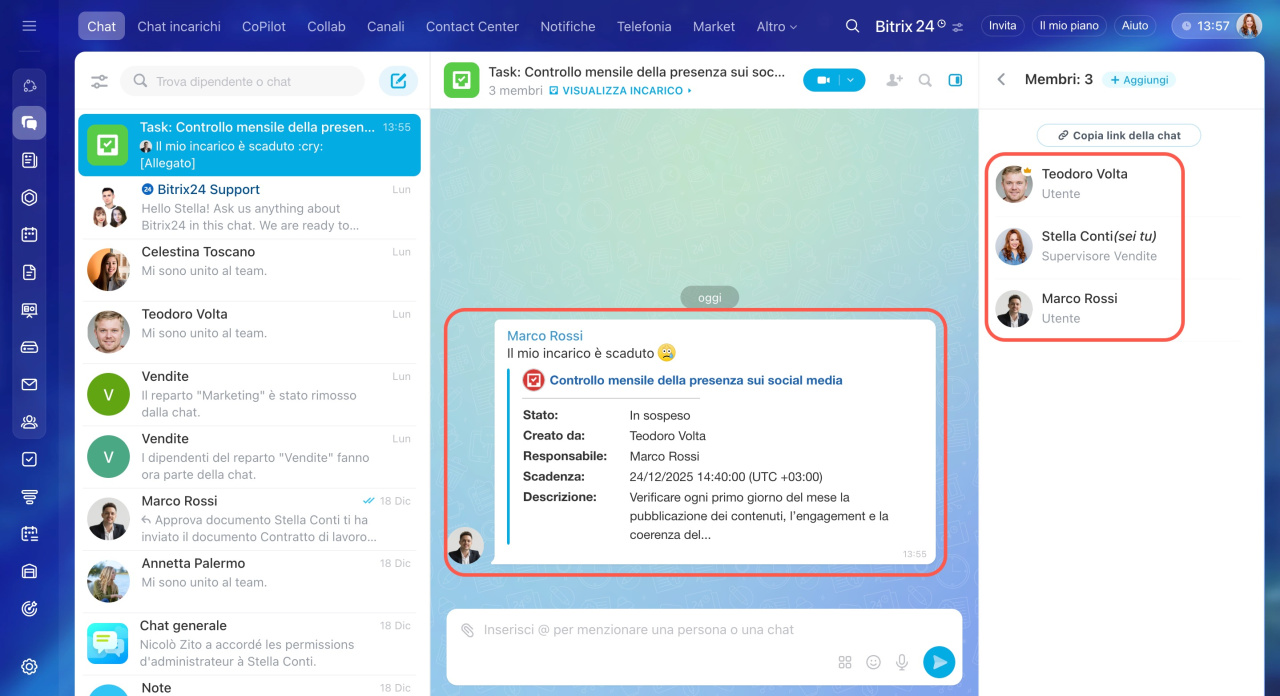Toggle the members sidebar panel icon

click(955, 80)
